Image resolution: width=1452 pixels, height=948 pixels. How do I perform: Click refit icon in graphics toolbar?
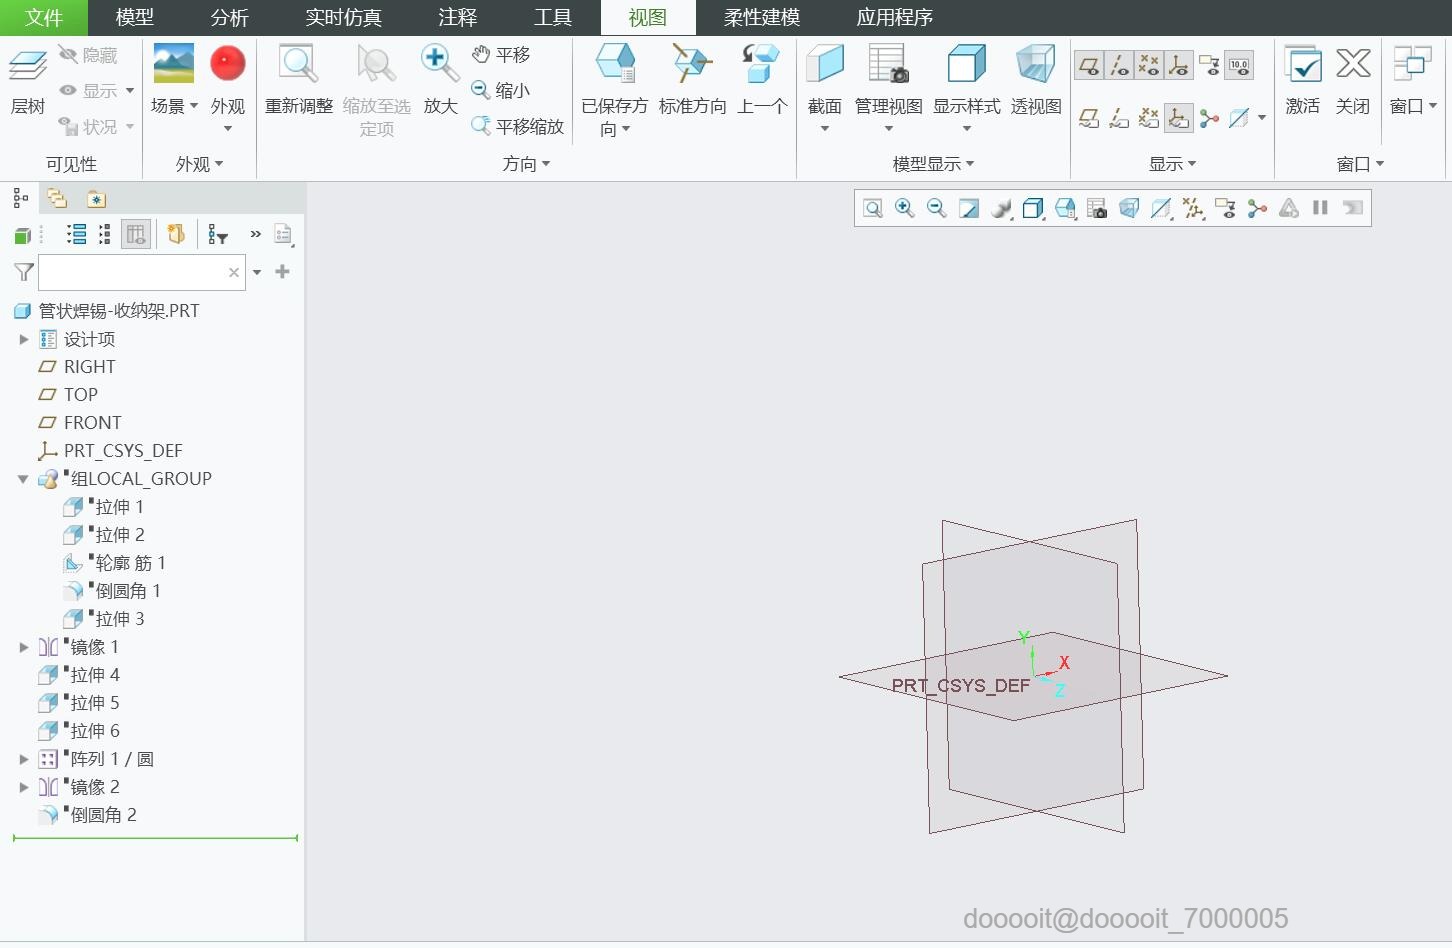pos(873,208)
